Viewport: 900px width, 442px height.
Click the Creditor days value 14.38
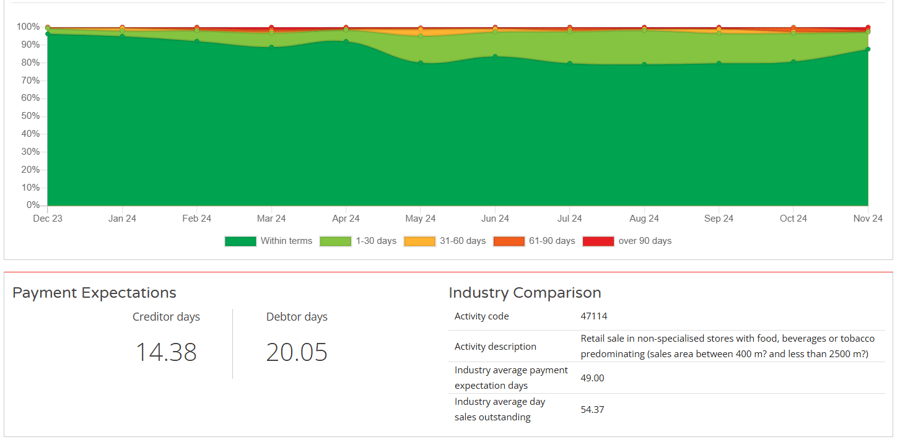166,352
